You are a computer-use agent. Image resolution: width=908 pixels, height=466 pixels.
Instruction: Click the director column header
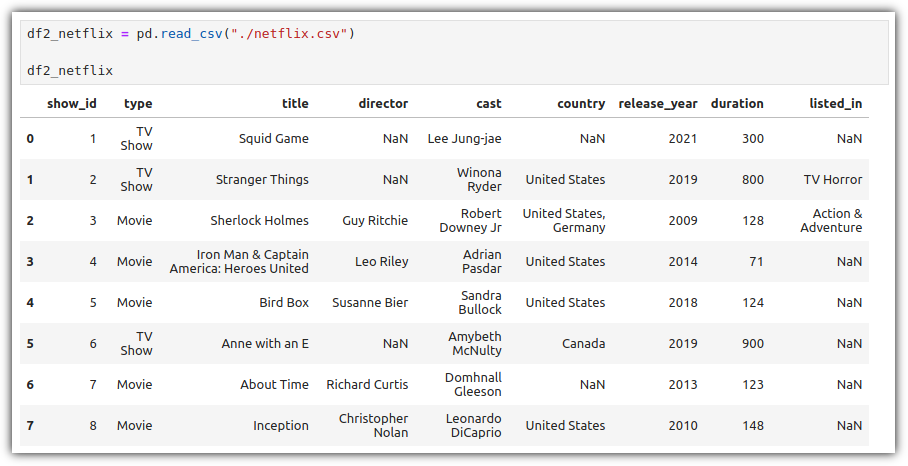[383, 104]
